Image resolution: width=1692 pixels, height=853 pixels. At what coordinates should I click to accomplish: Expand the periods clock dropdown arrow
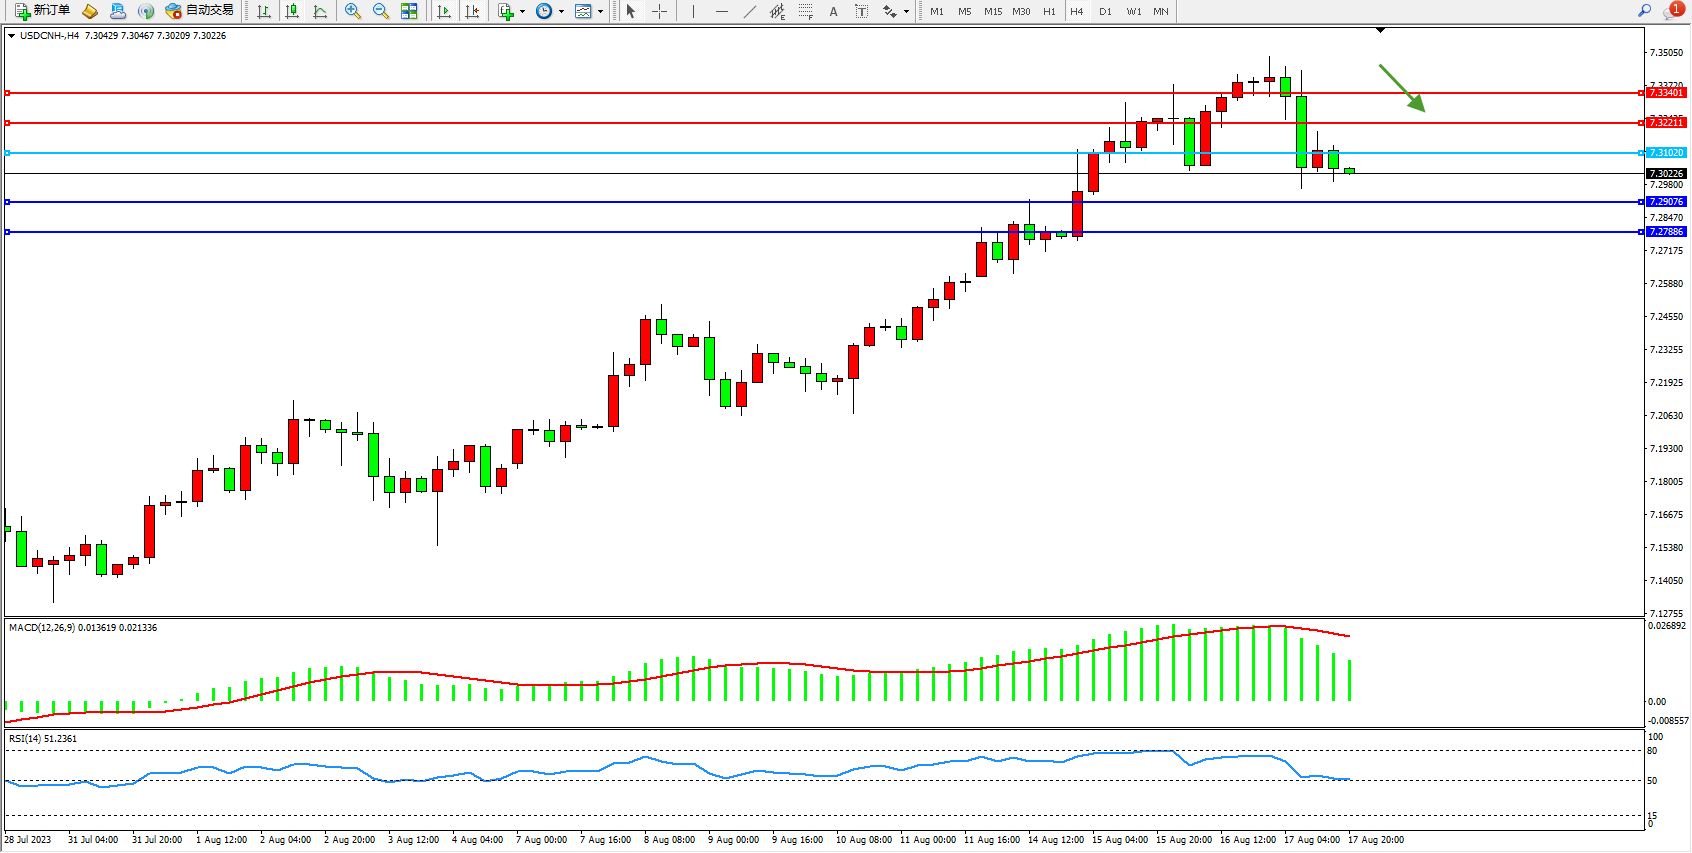[x=561, y=12]
